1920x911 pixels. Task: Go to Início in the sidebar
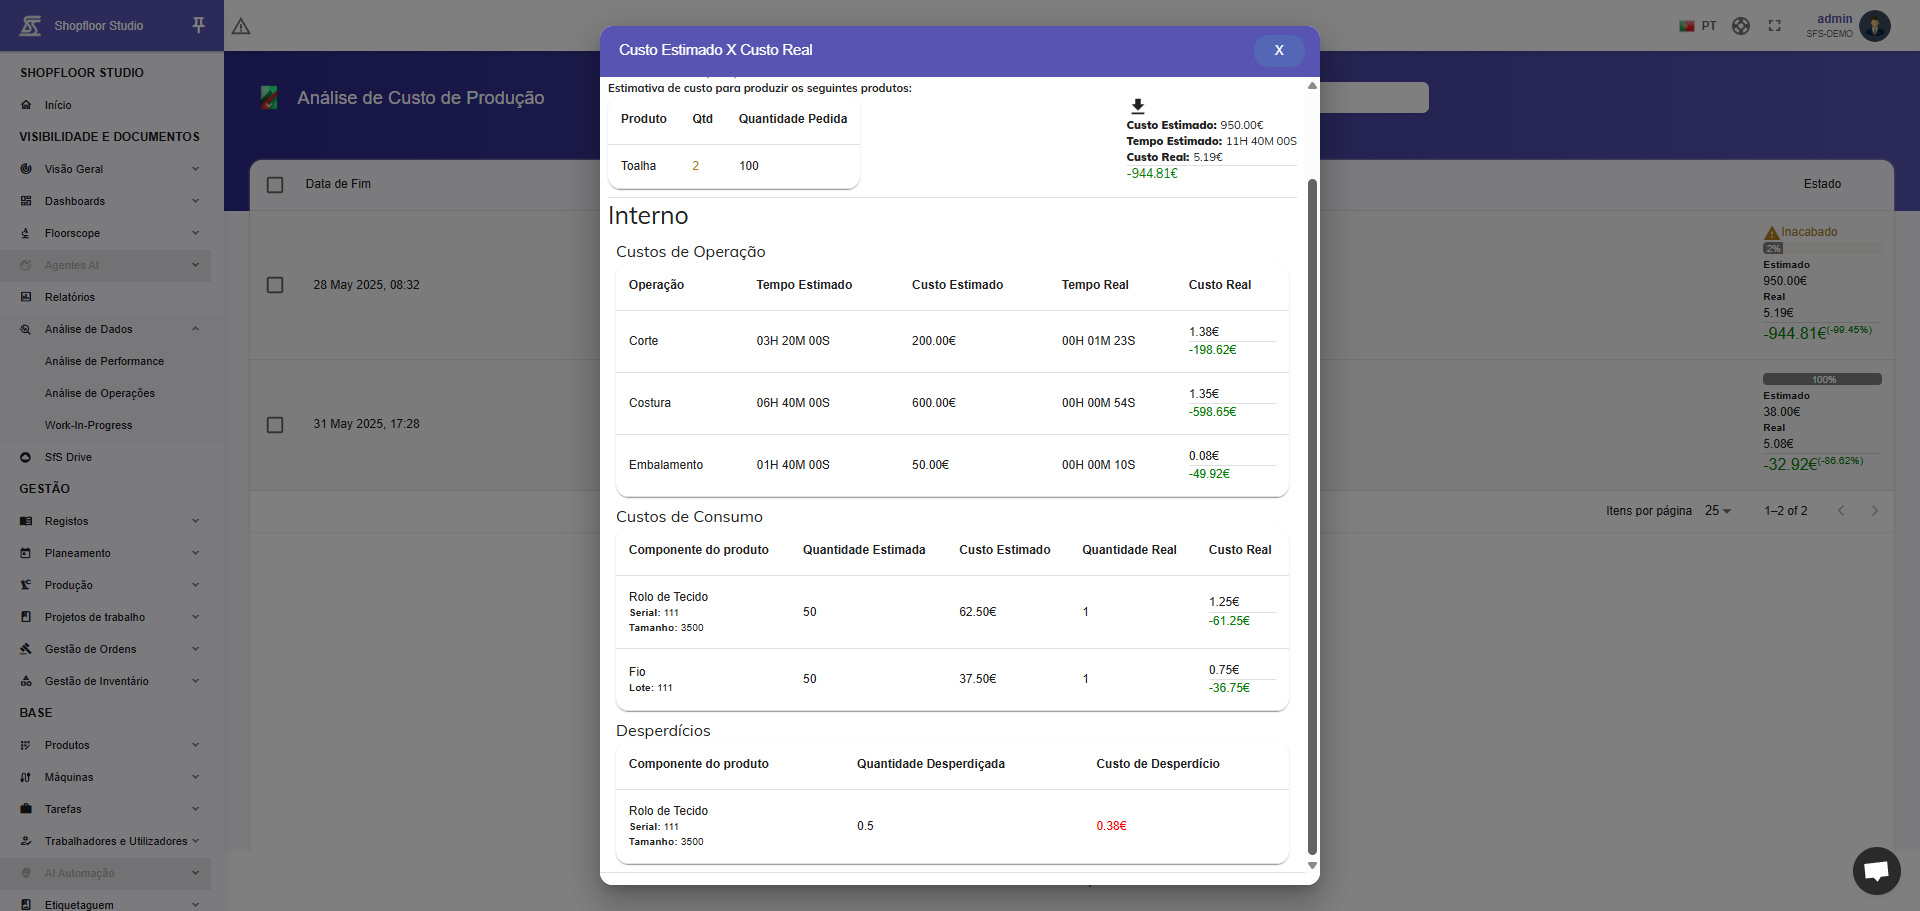tap(58, 105)
